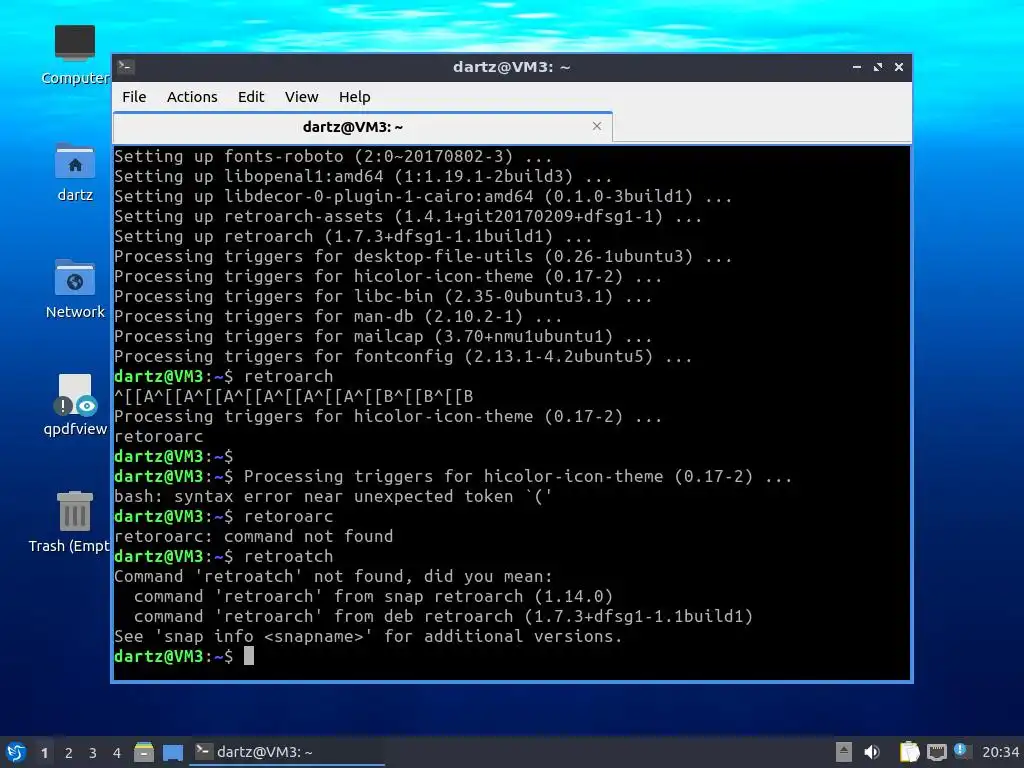Click 'Processing triggers for man-db' line
This screenshot has height=768, width=1024.
point(338,317)
